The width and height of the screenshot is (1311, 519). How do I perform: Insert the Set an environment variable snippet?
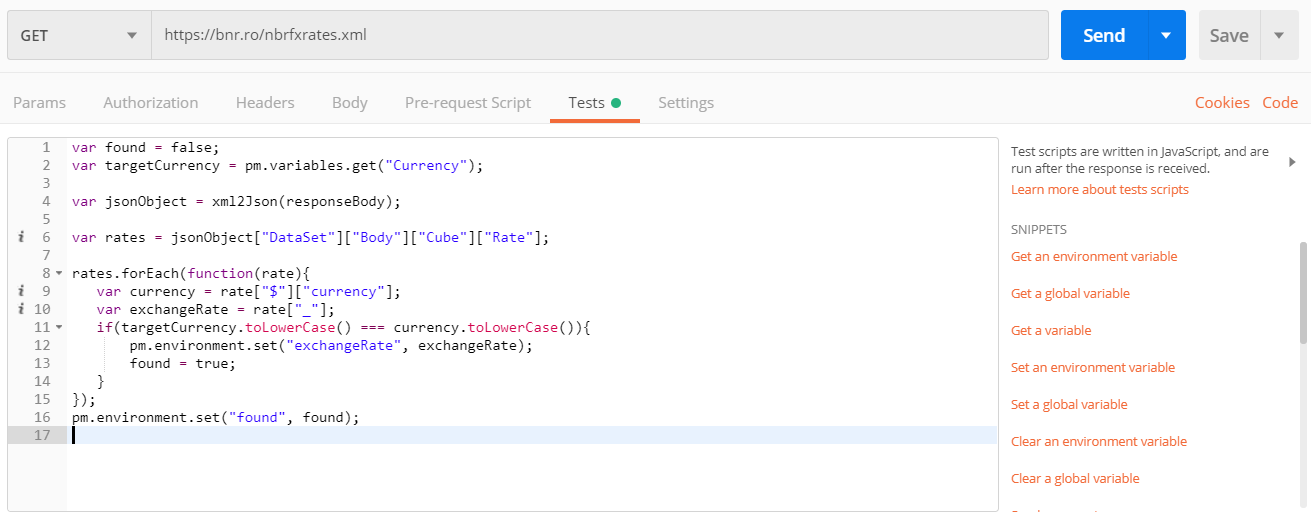(1093, 368)
